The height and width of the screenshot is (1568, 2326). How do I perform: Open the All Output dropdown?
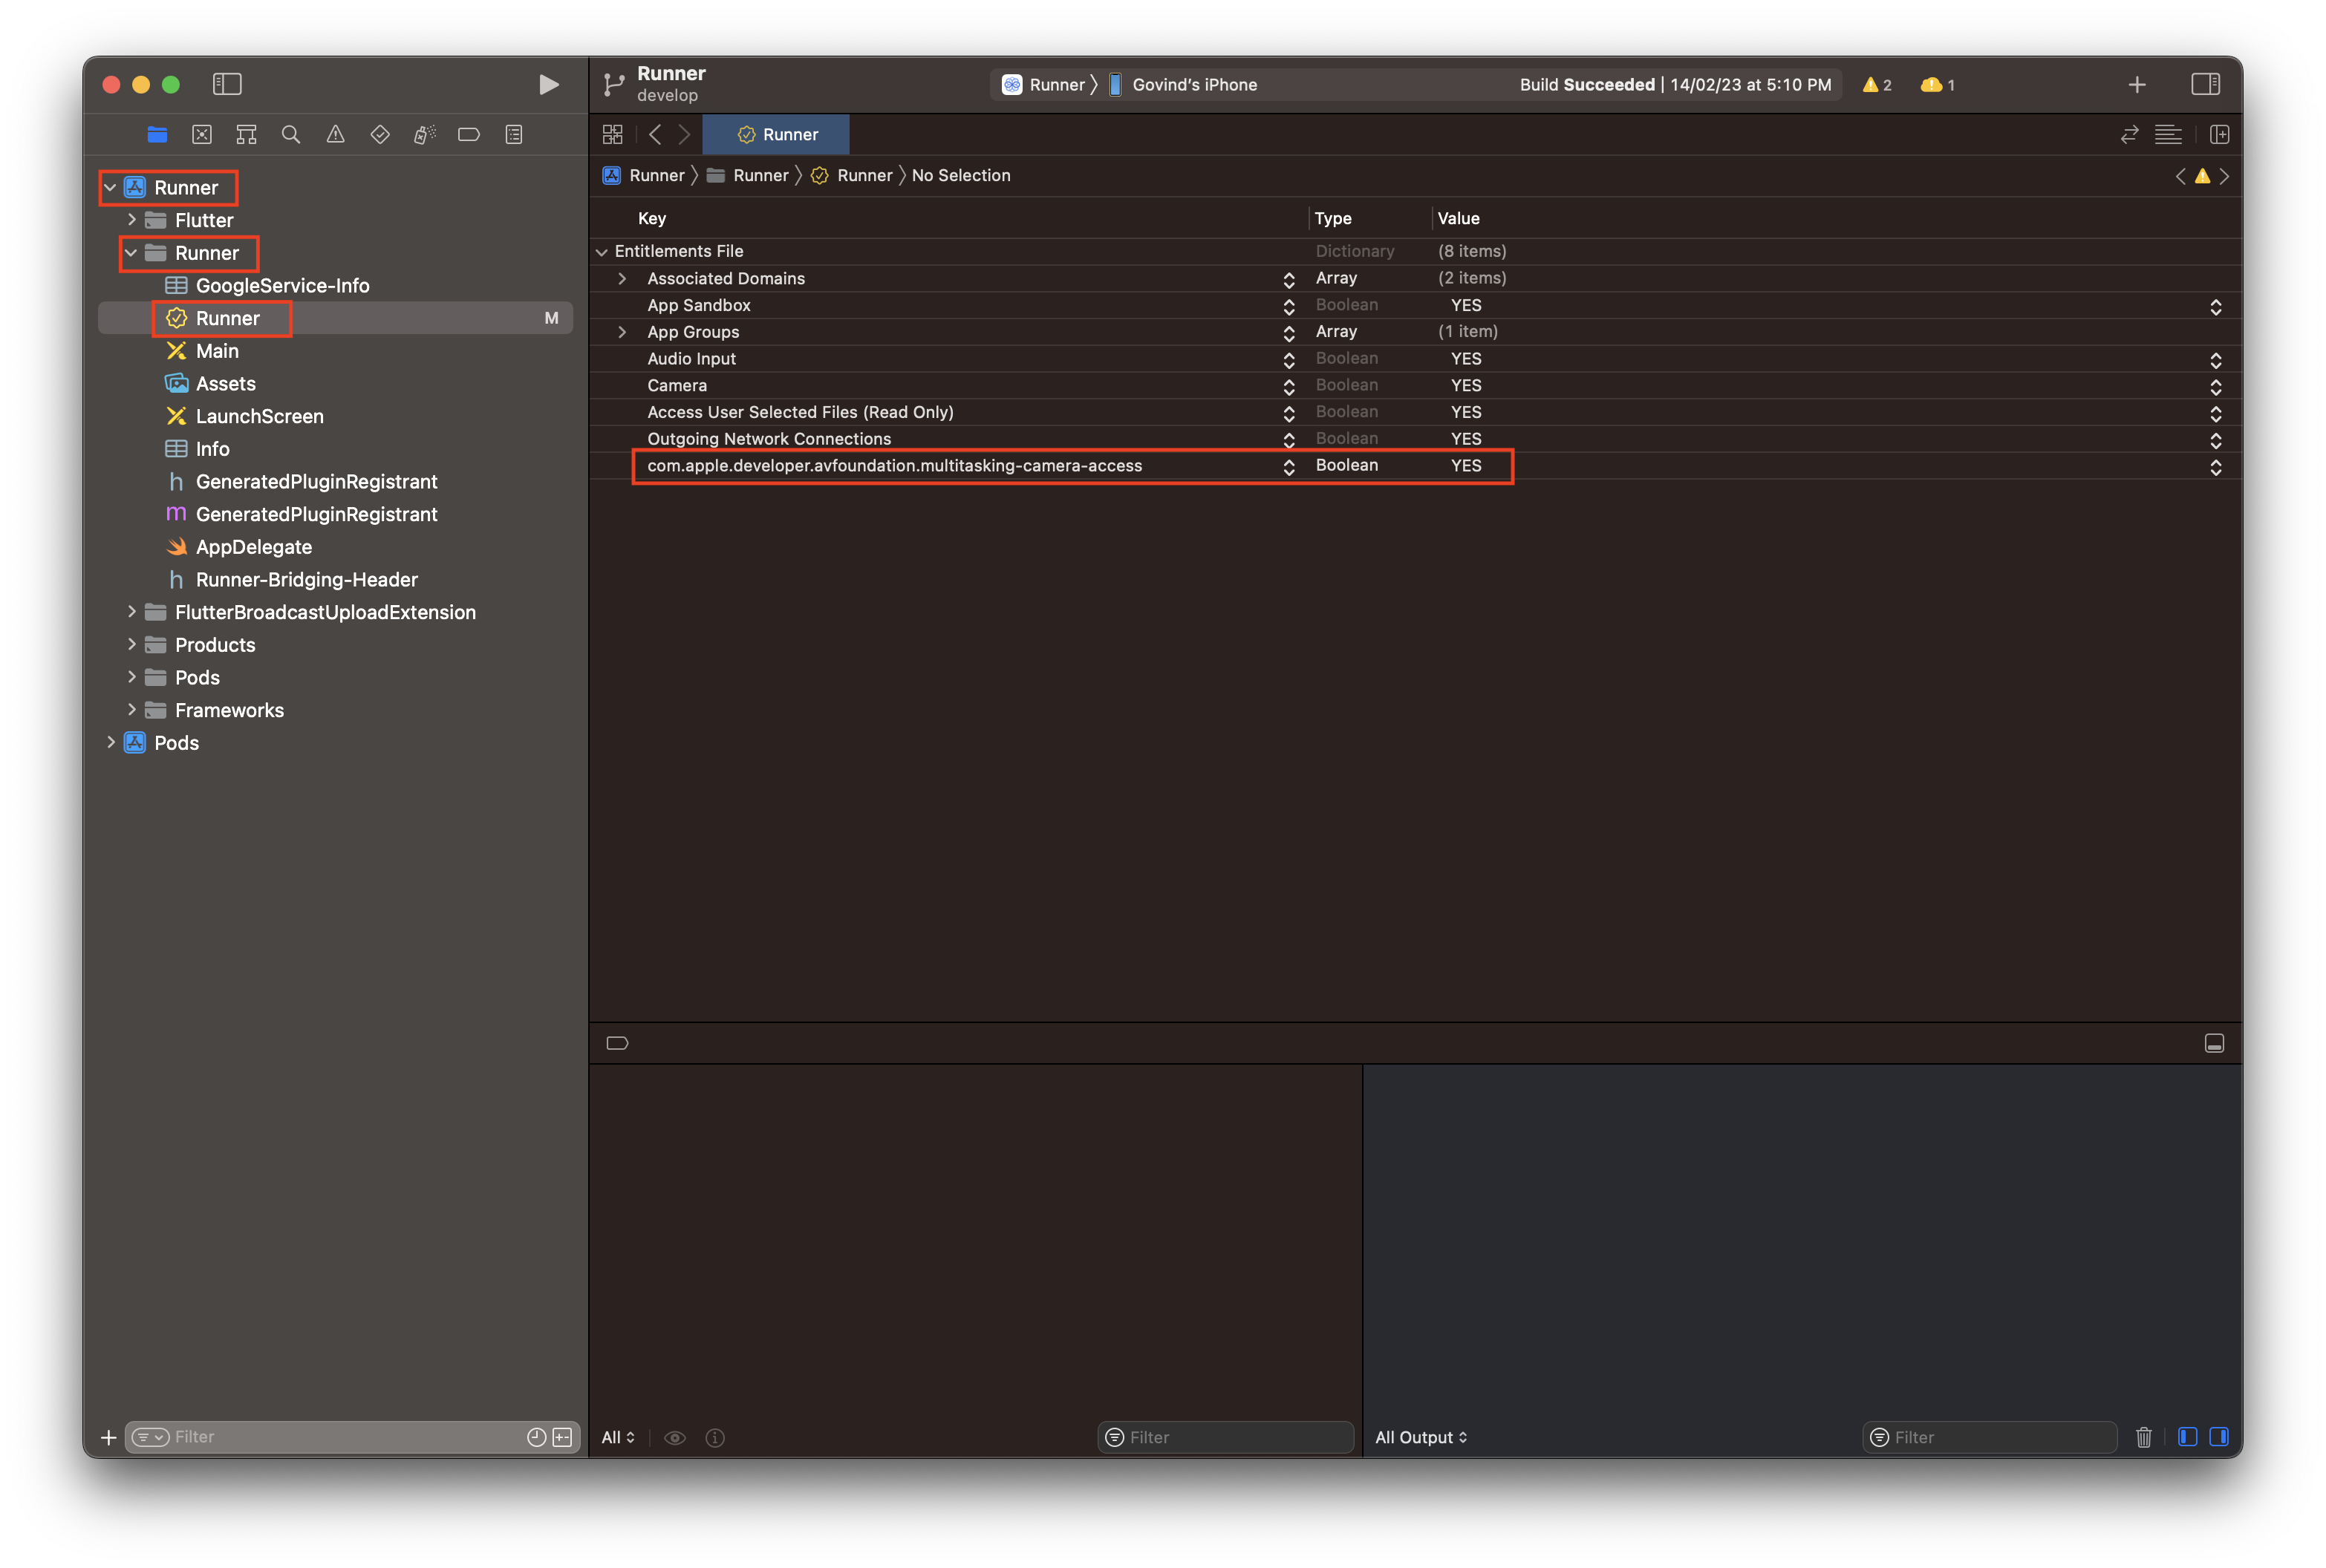[x=1420, y=1437]
